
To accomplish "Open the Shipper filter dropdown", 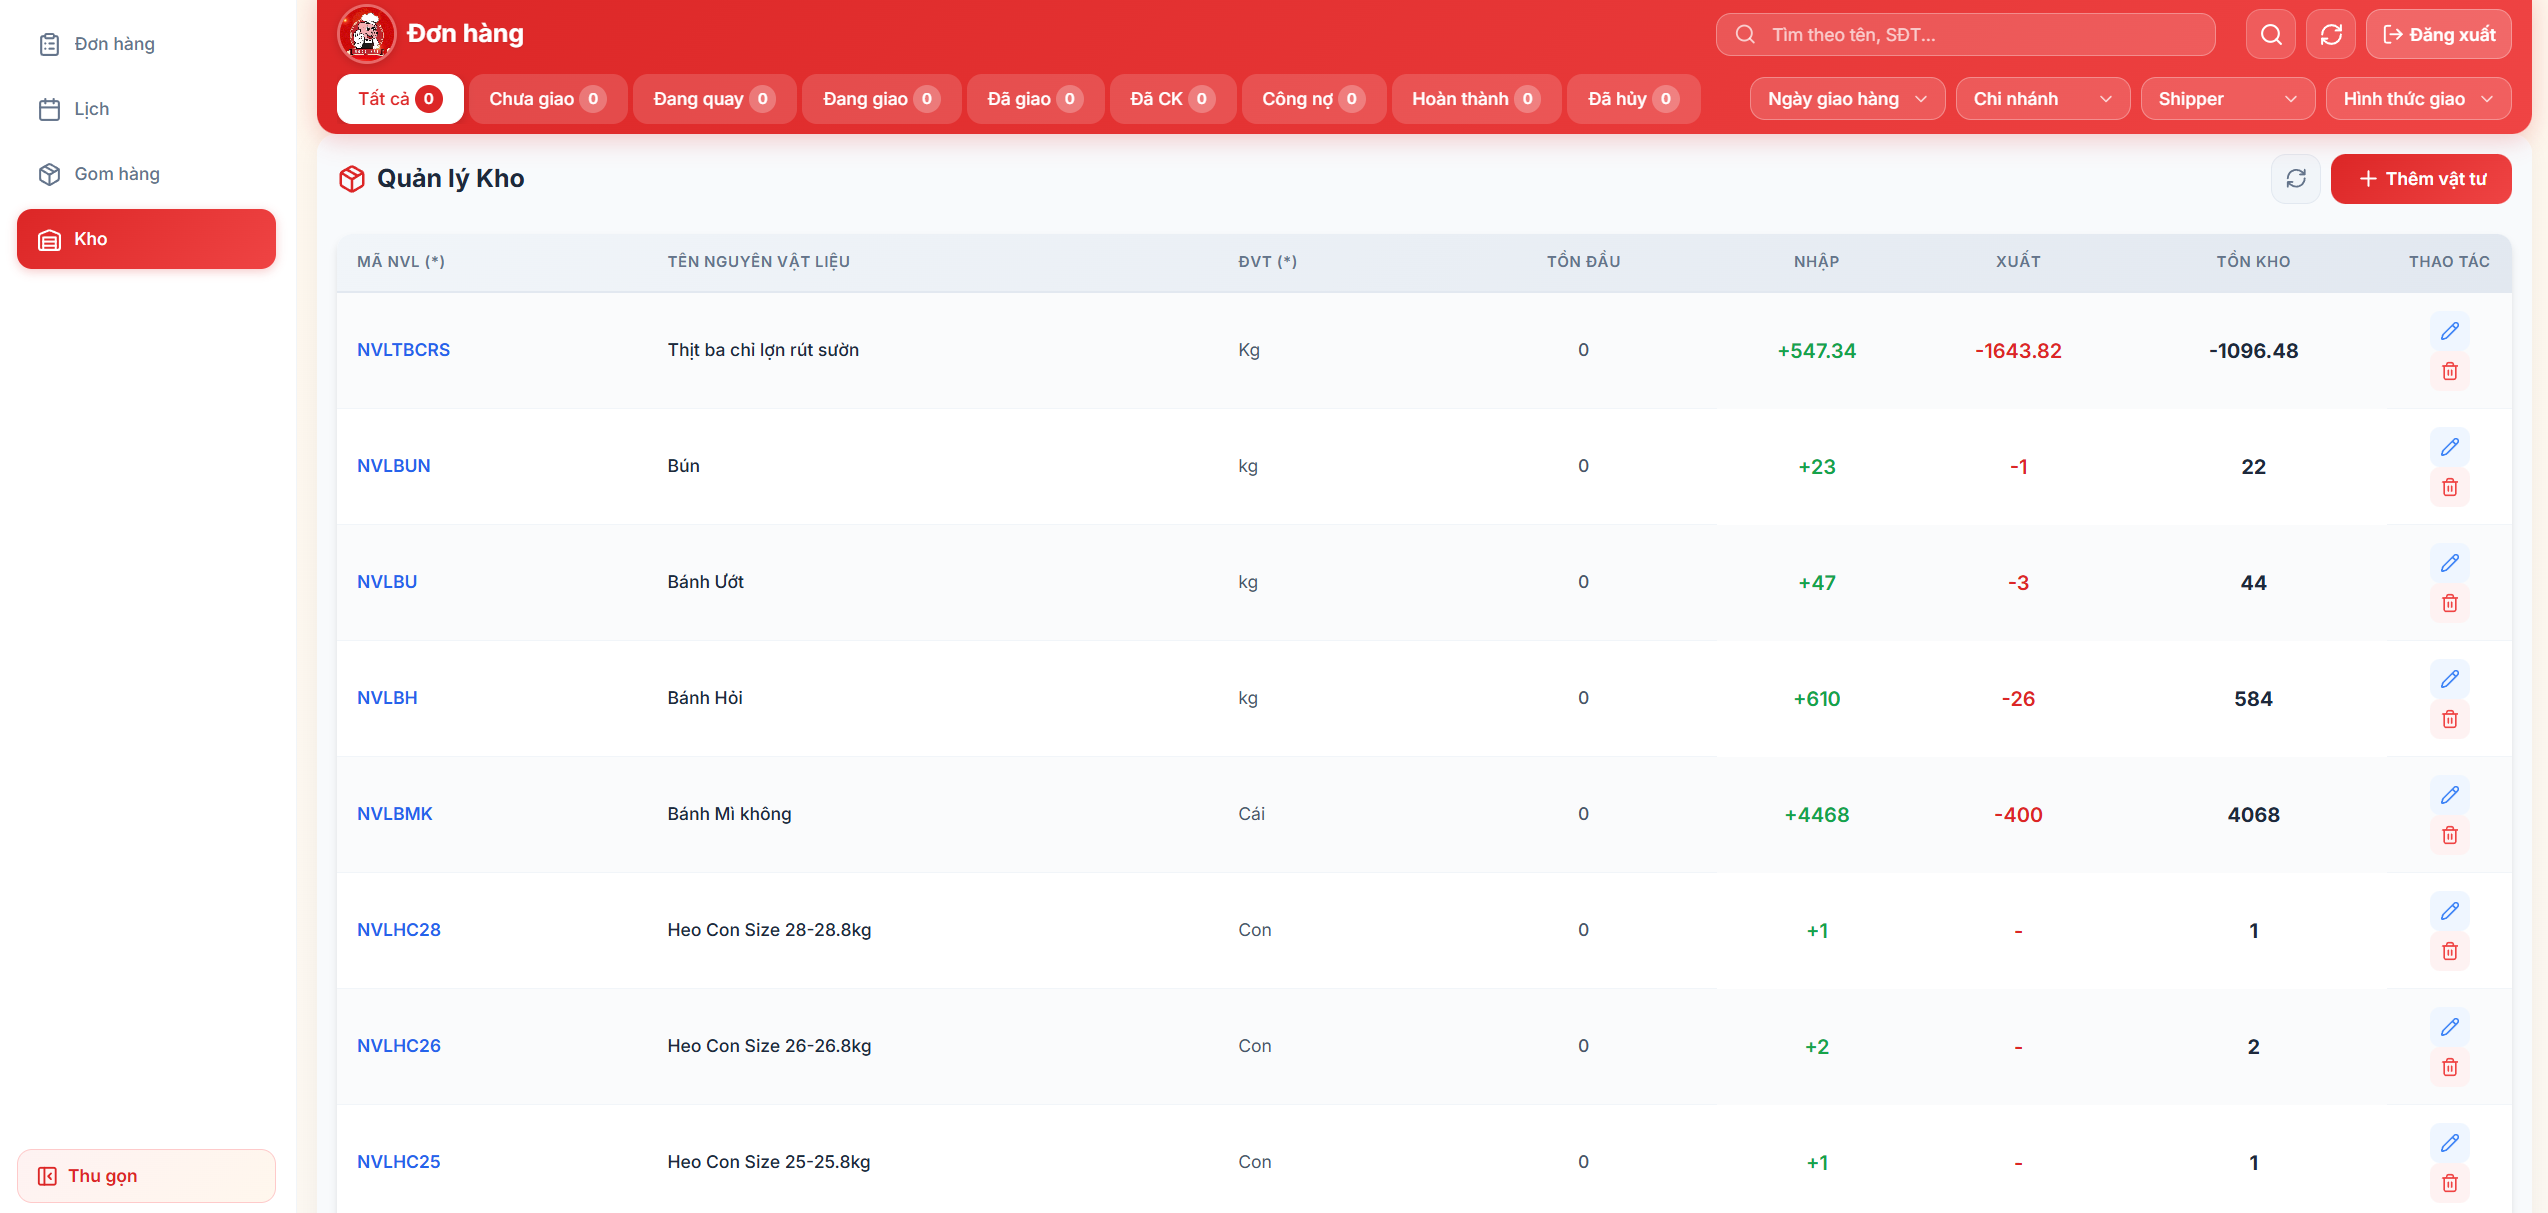I will pos(2227,99).
